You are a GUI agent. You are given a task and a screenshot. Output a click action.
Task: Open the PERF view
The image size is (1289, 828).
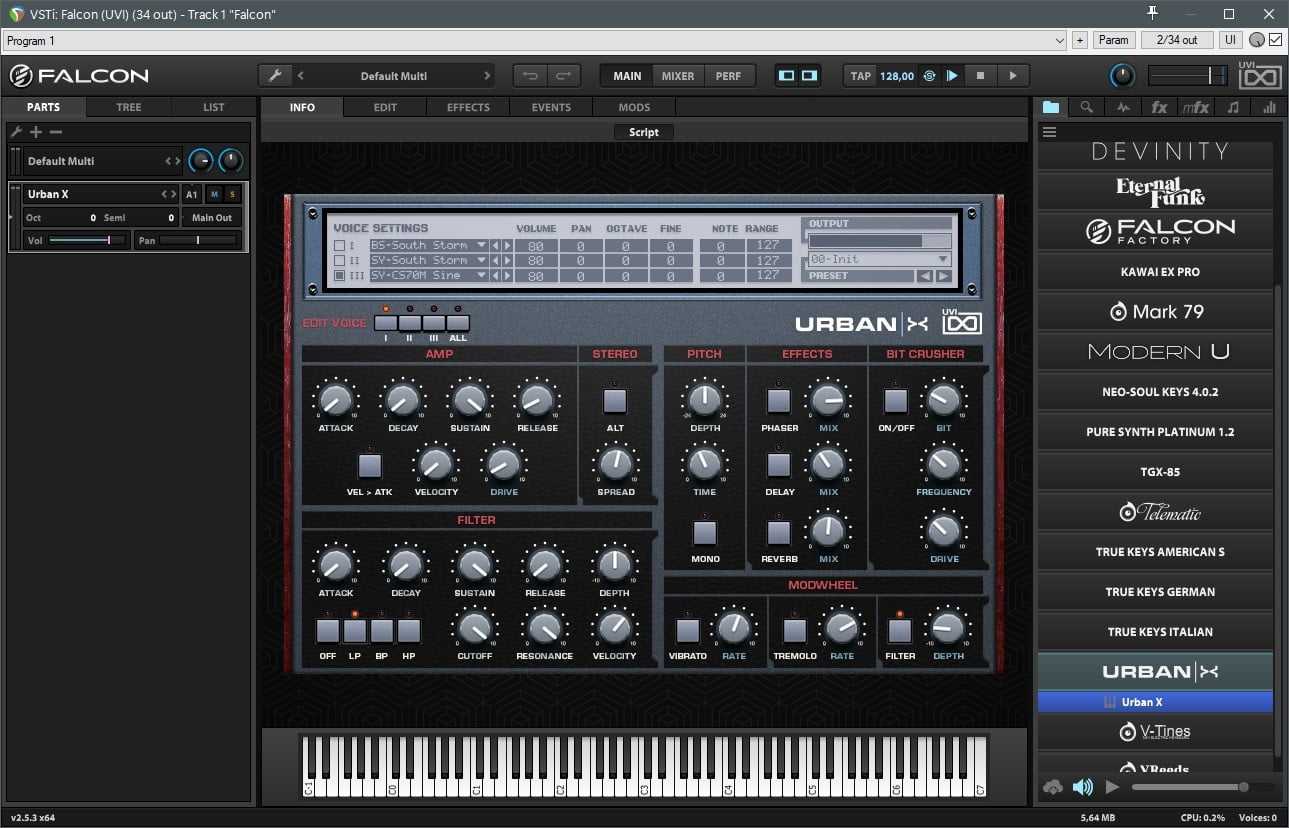click(729, 76)
